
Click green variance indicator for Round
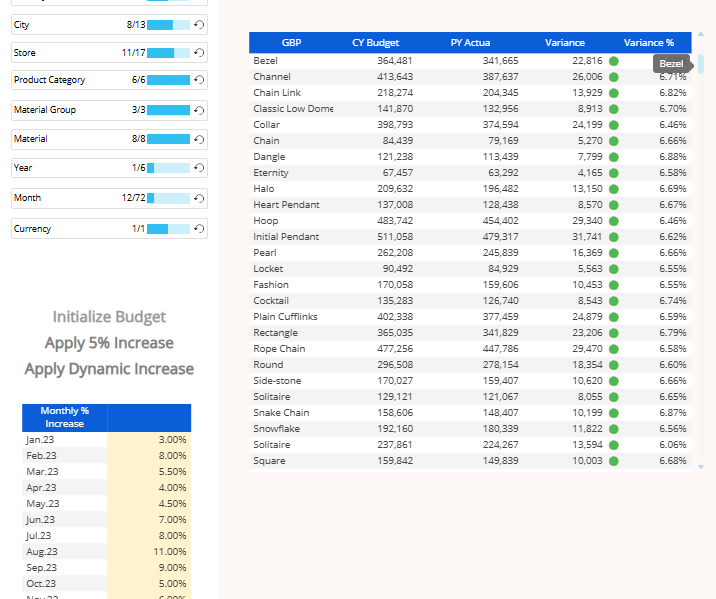click(x=614, y=365)
